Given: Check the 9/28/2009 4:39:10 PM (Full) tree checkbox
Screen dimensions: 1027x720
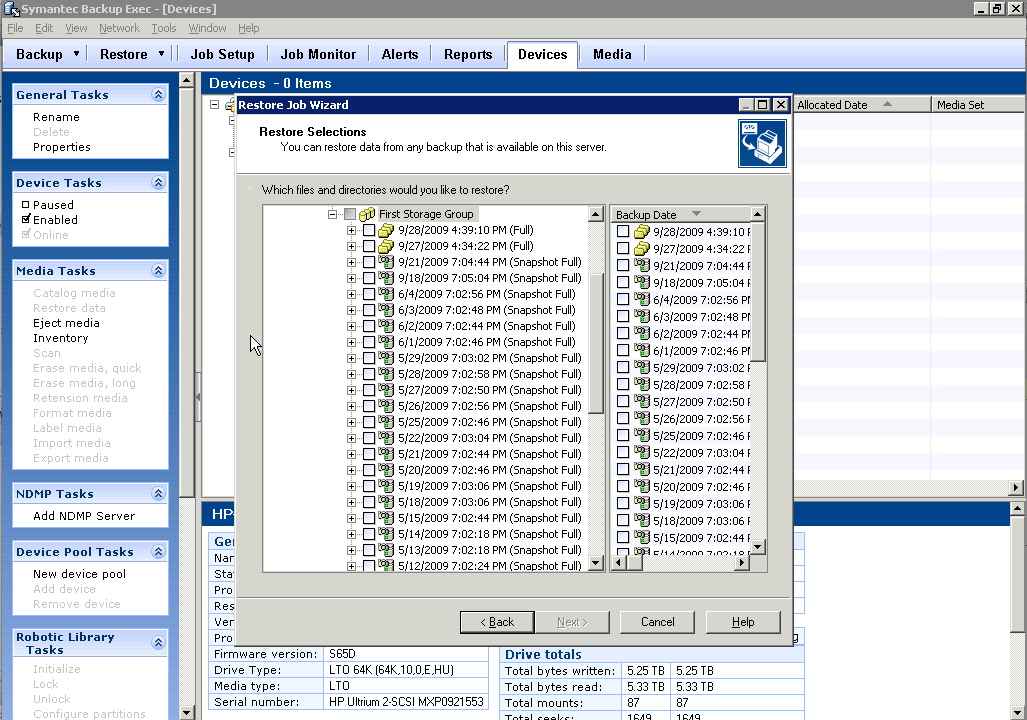Looking at the screenshot, I should coord(369,230).
